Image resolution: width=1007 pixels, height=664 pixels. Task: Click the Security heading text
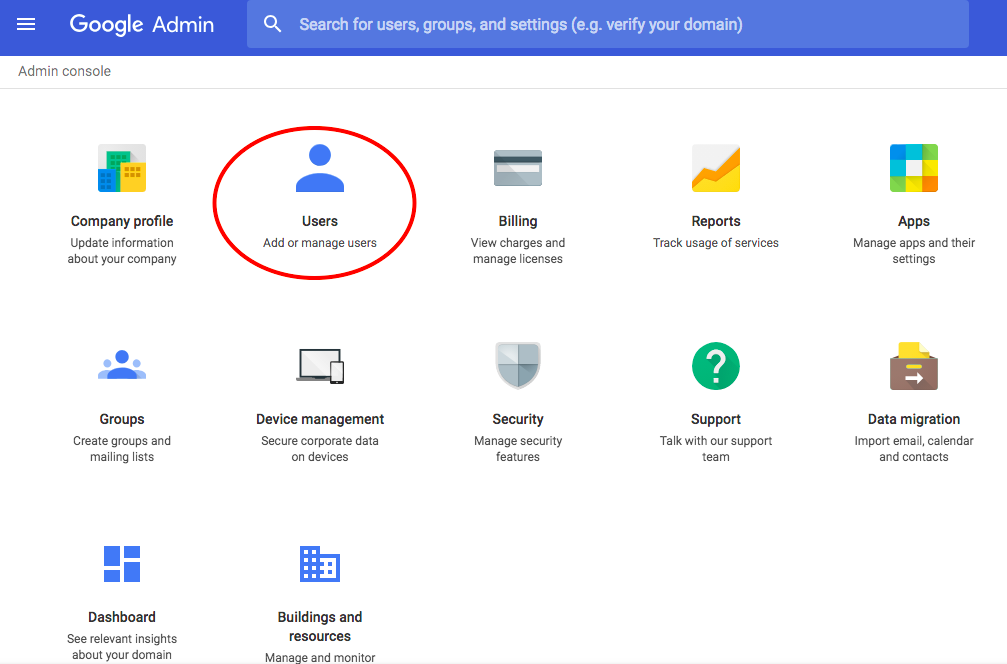click(x=518, y=419)
